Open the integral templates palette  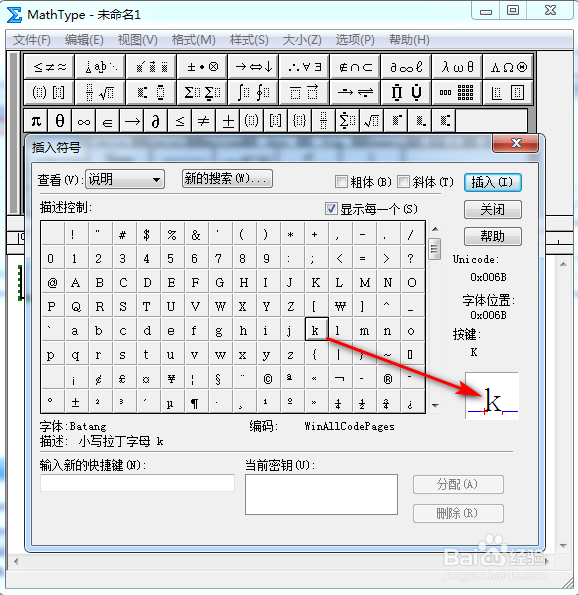click(253, 92)
